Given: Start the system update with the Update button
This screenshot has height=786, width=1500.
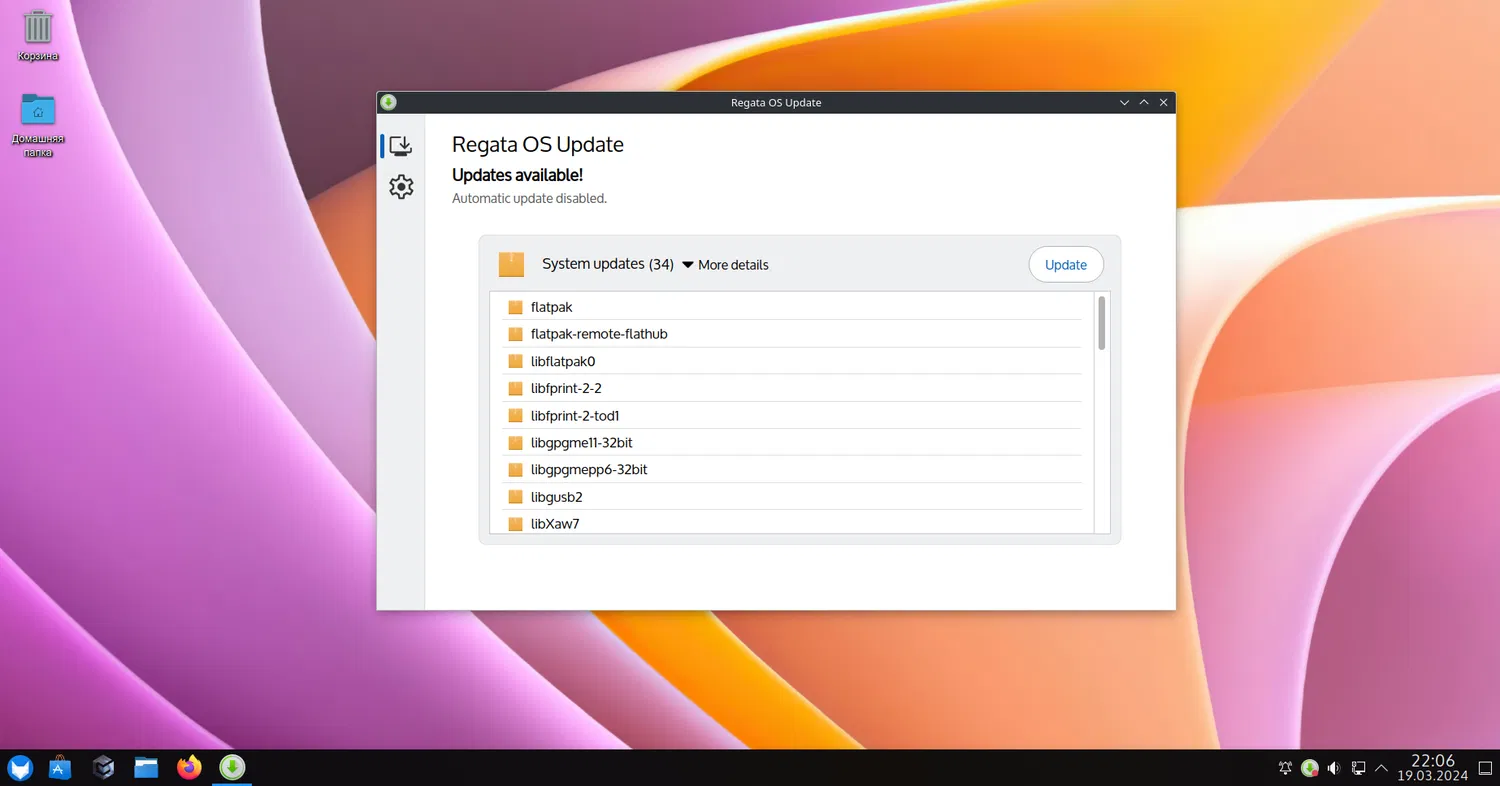Looking at the screenshot, I should [x=1066, y=264].
